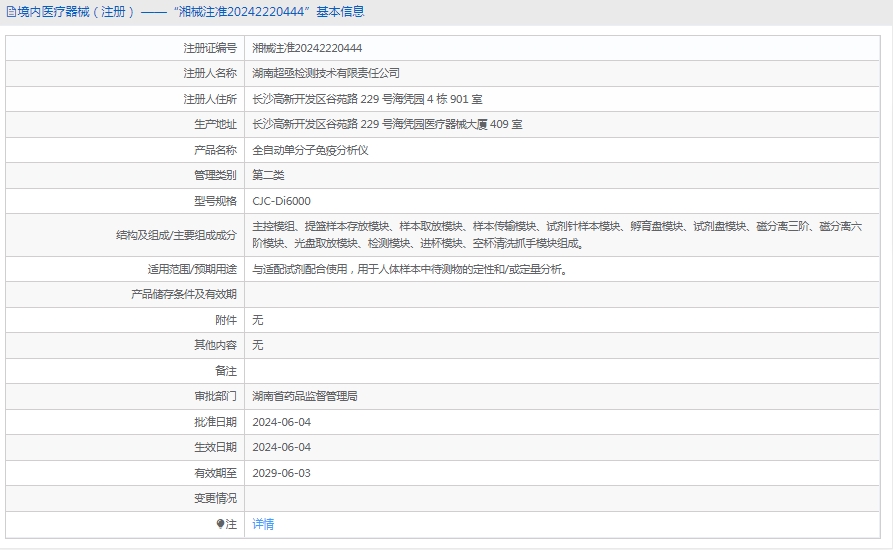Click the 变更情况 row label
893x550 pixels.
pyautogui.click(x=215, y=498)
